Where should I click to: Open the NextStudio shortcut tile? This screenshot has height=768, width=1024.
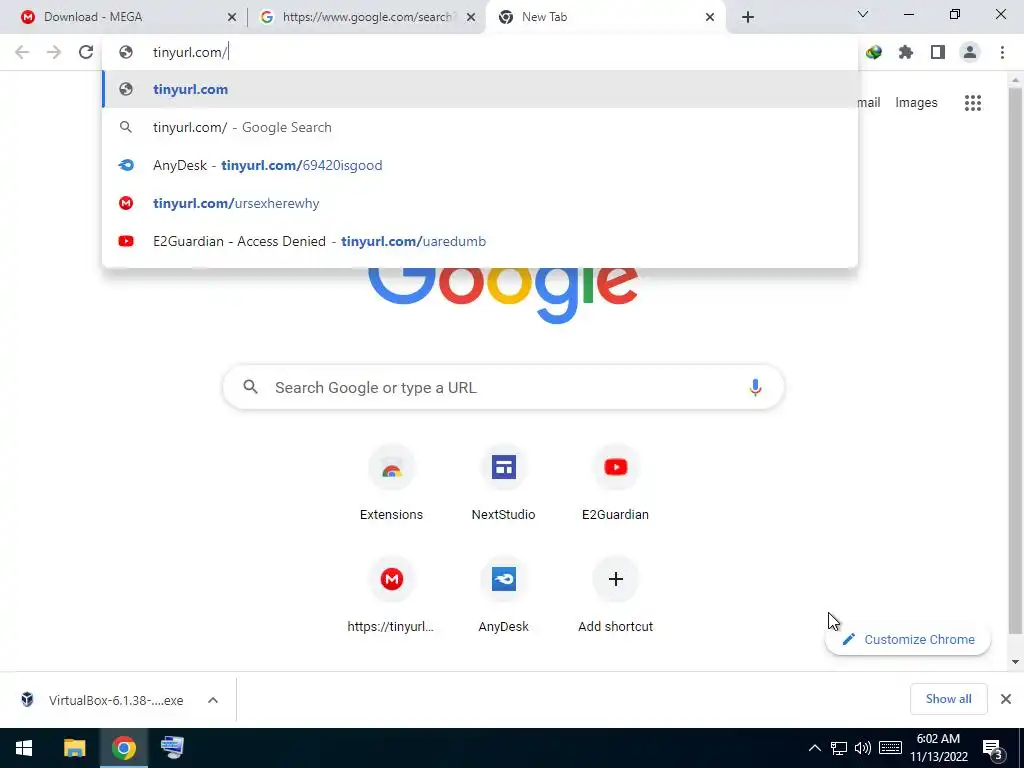(504, 484)
